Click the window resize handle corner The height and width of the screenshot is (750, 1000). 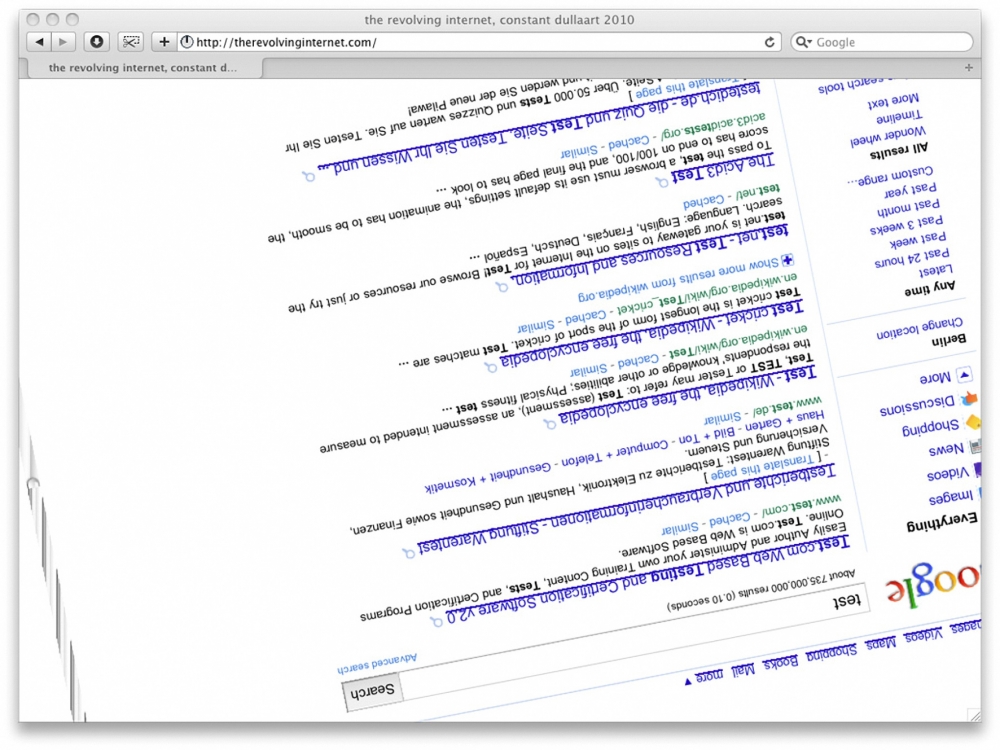coord(974,714)
